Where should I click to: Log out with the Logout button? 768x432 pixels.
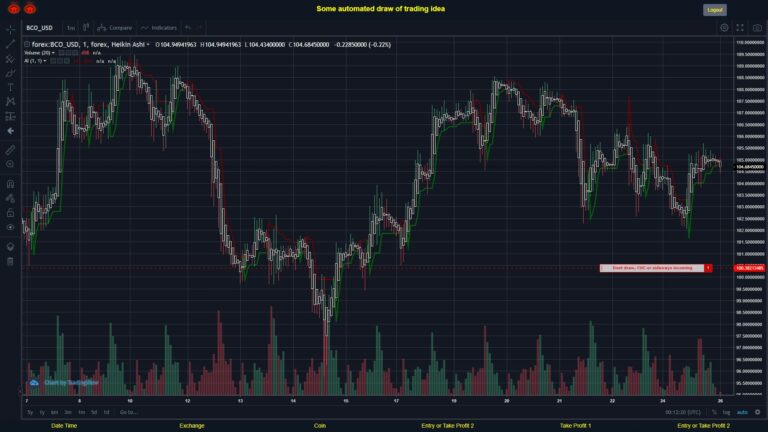715,10
